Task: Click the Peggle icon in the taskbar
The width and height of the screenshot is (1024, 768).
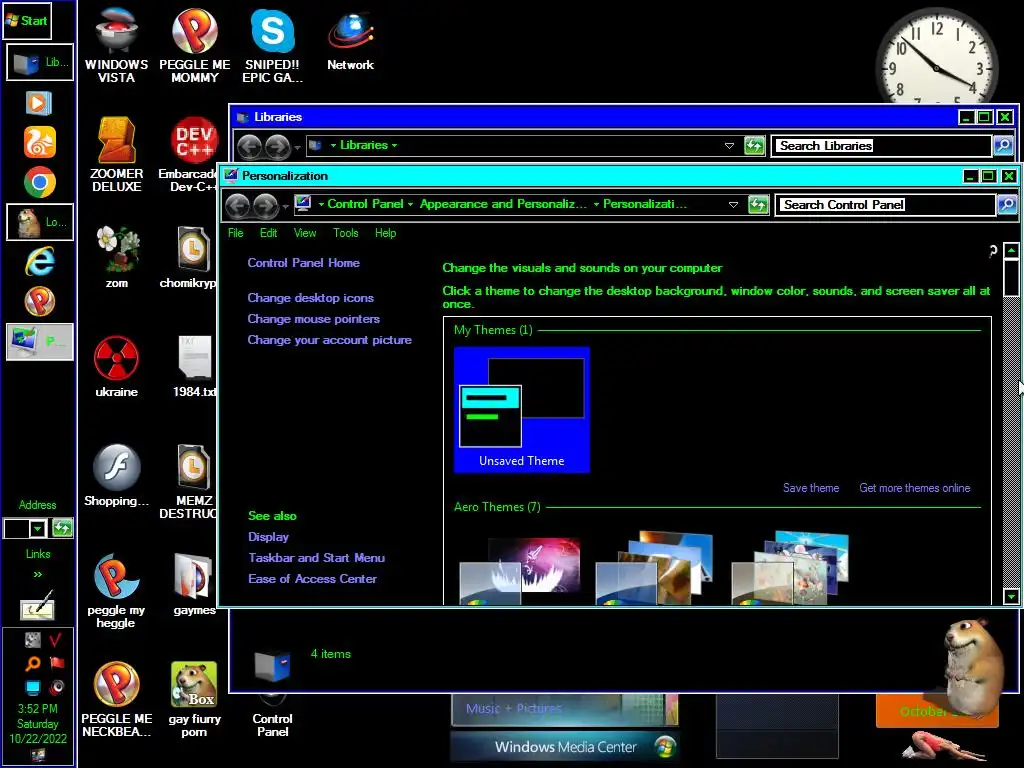Action: coord(40,302)
